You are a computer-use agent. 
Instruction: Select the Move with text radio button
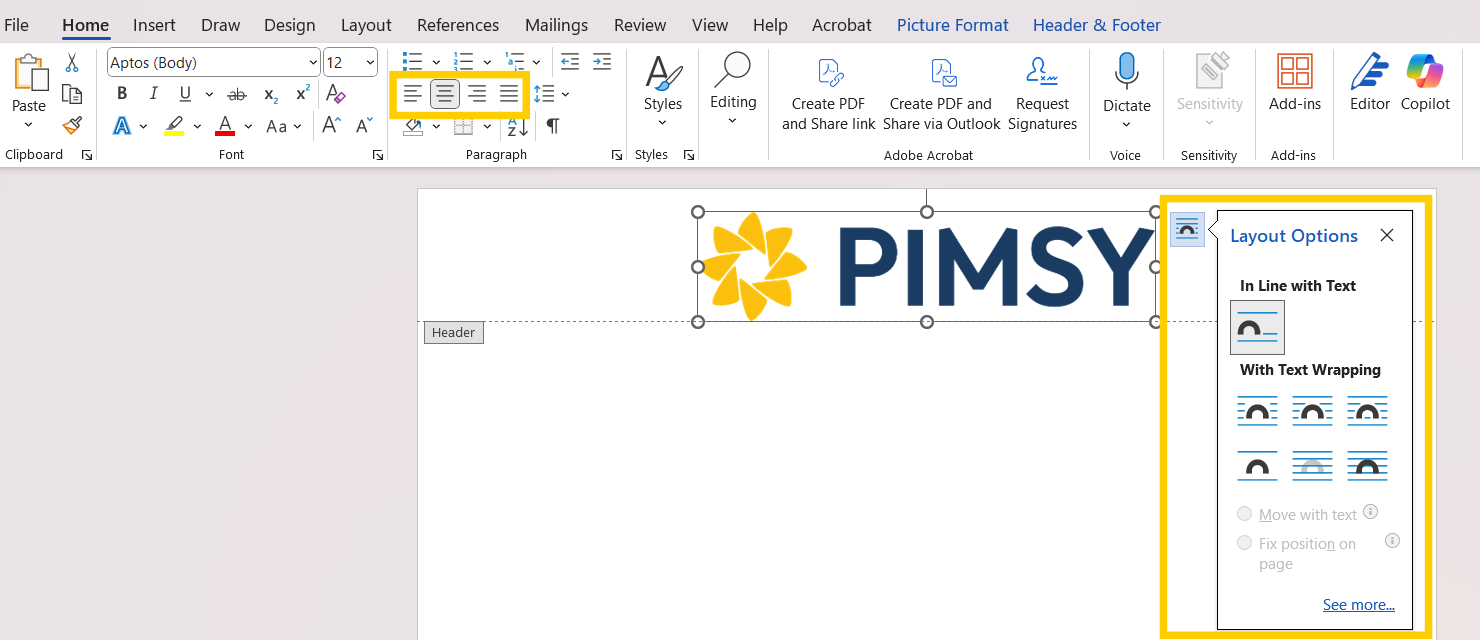coord(1244,513)
